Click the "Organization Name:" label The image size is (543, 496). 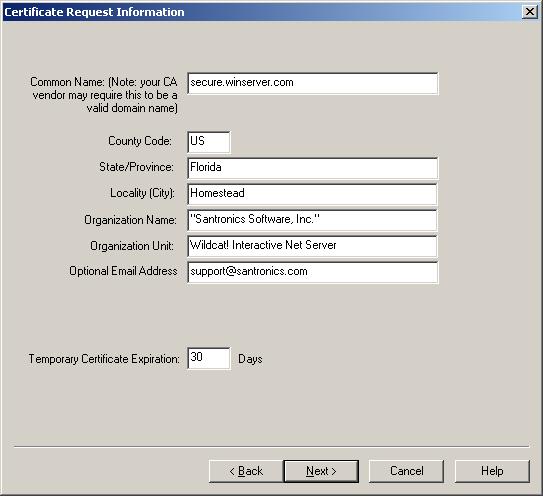[130, 220]
